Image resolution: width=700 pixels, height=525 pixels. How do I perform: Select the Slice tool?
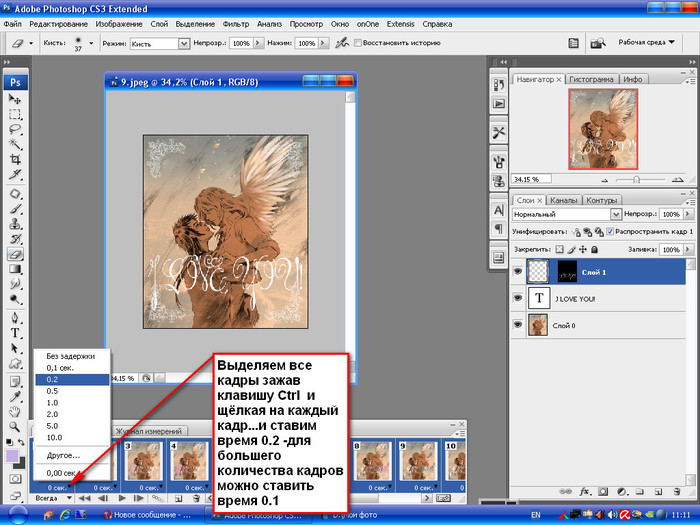point(15,175)
